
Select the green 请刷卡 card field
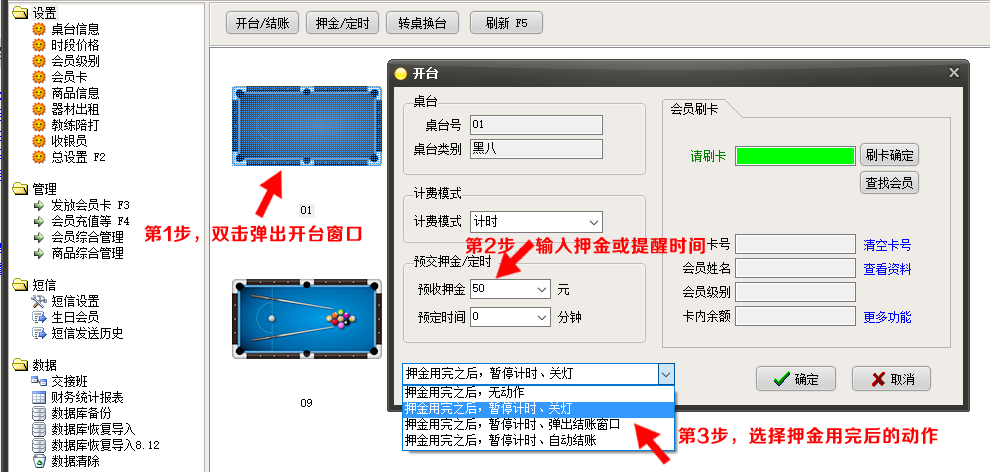click(795, 156)
